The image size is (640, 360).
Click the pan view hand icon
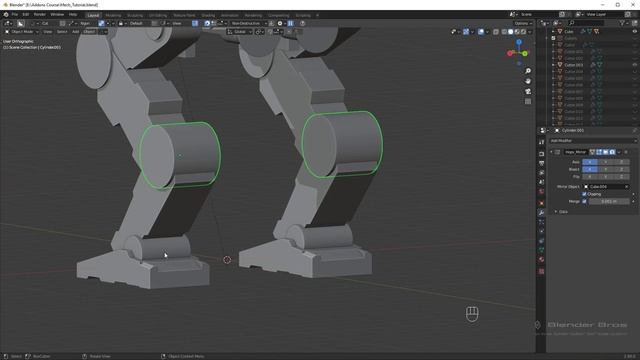click(x=528, y=81)
